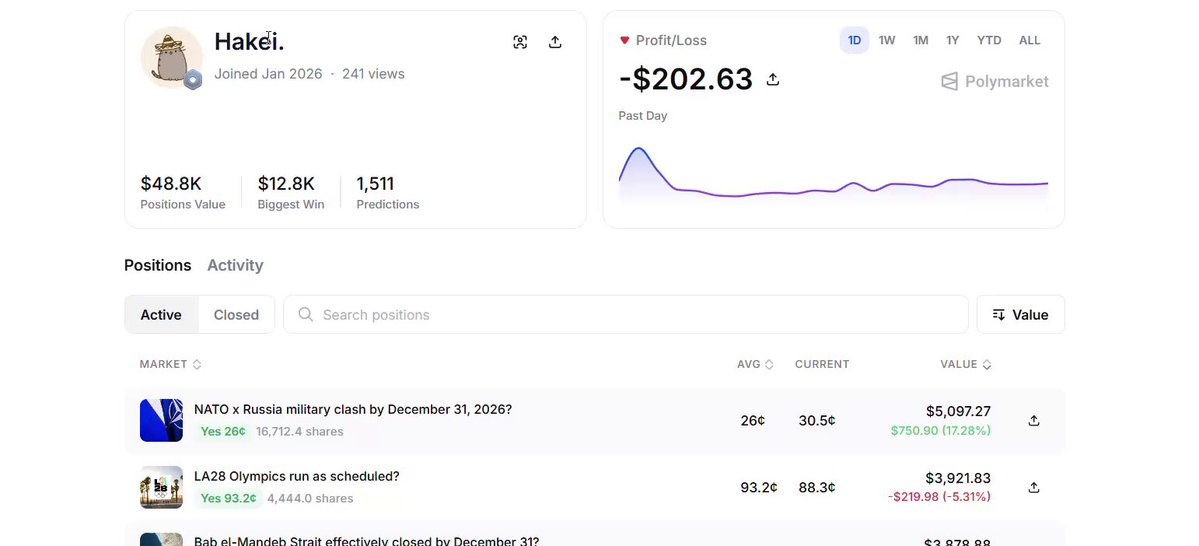Select the 1M timeframe
Image resolution: width=1199 pixels, height=546 pixels.
[921, 41]
